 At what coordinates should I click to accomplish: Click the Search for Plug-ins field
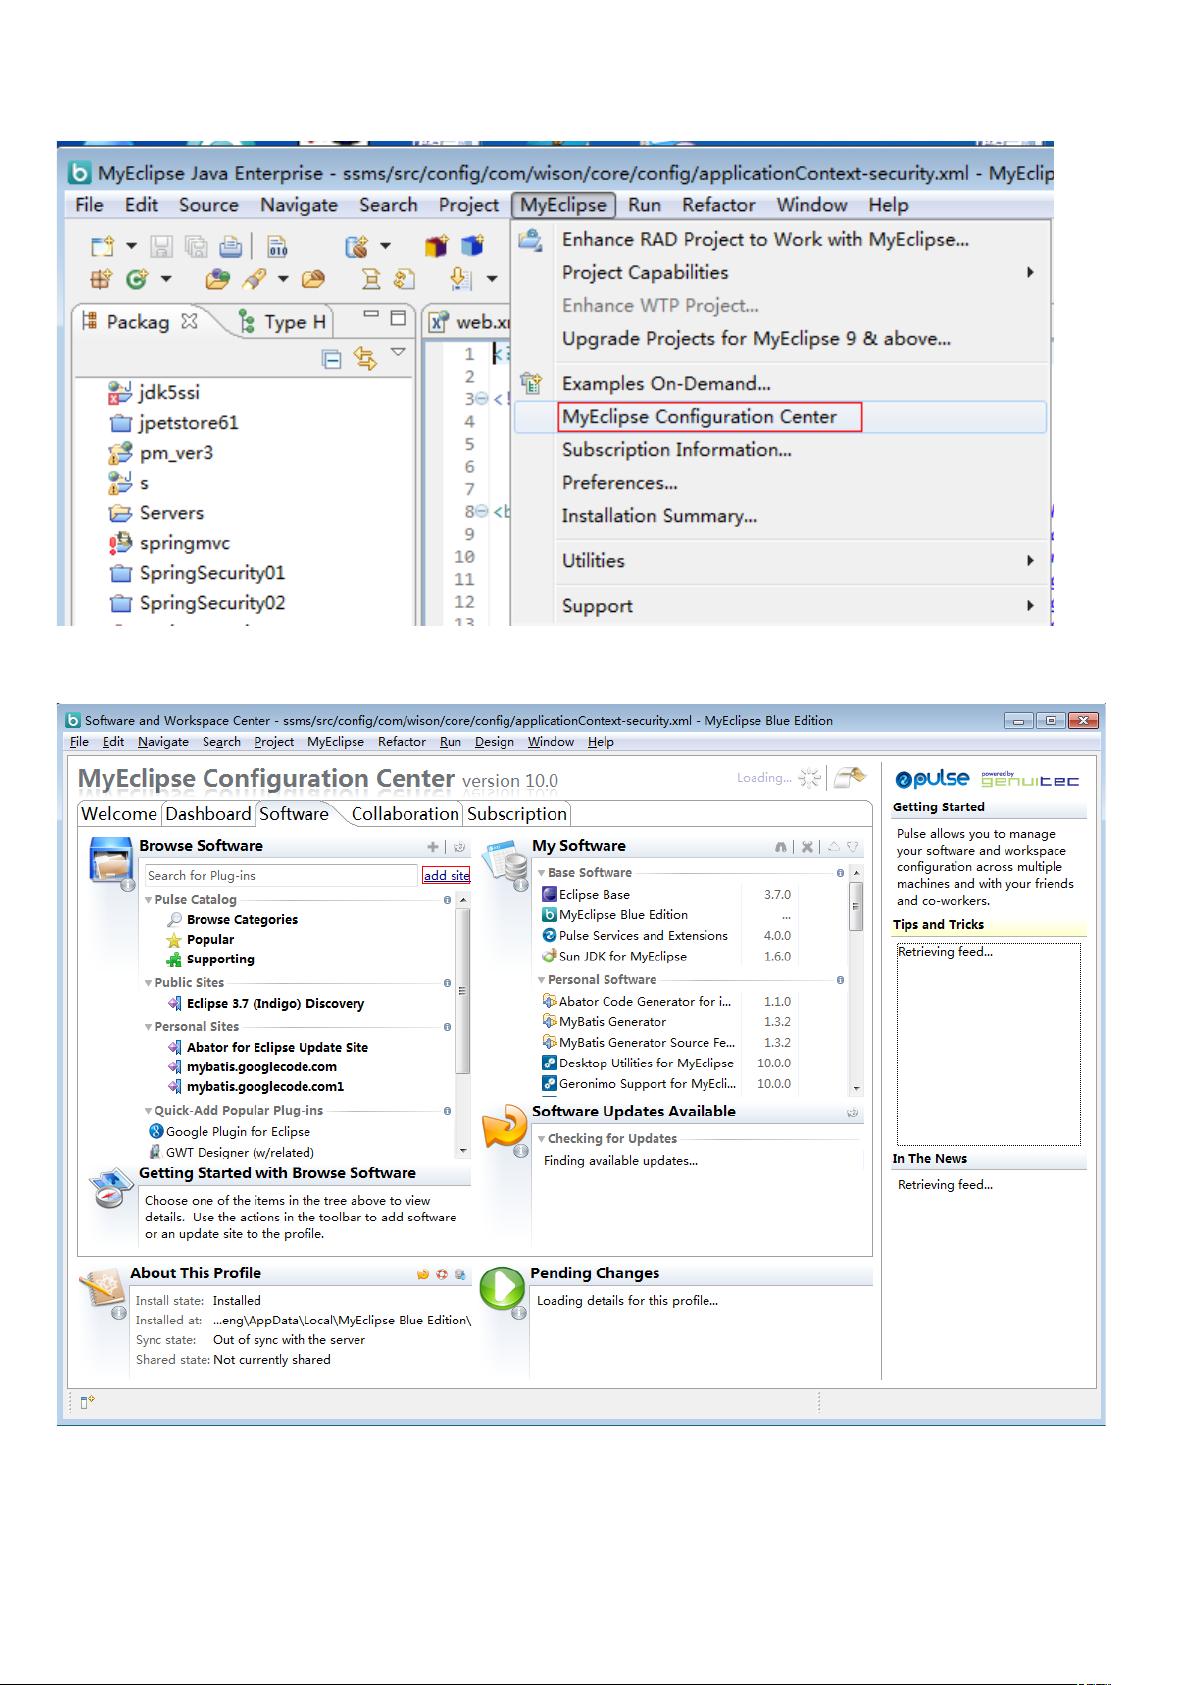tap(281, 876)
